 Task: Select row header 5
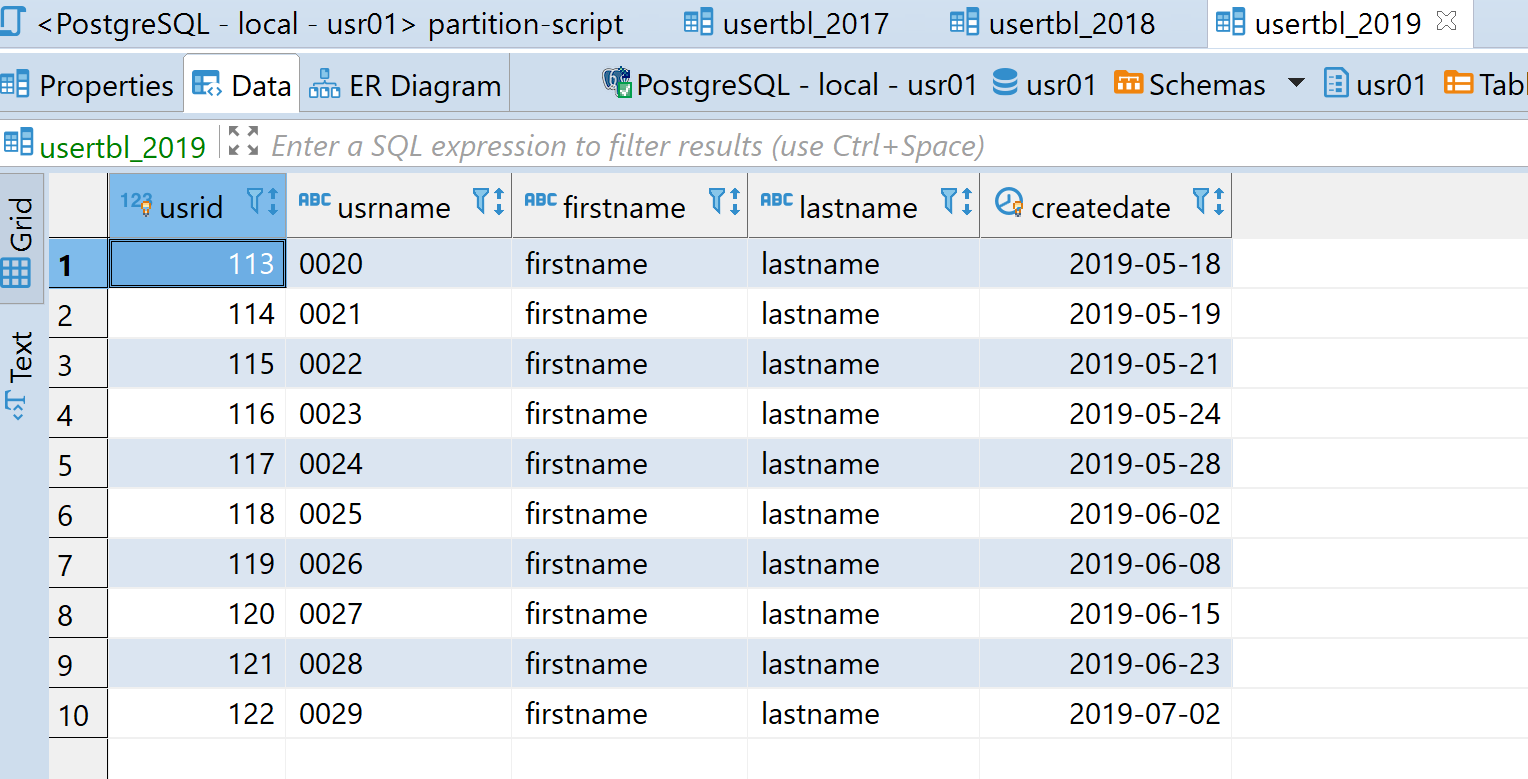click(x=78, y=464)
